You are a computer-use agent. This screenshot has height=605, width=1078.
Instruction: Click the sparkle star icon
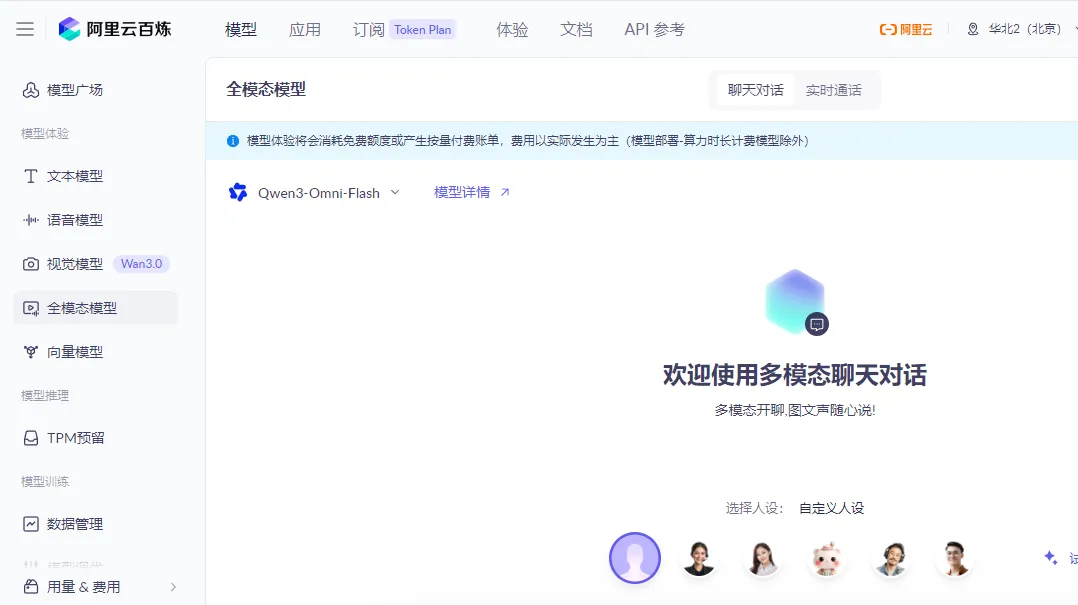(x=1050, y=558)
